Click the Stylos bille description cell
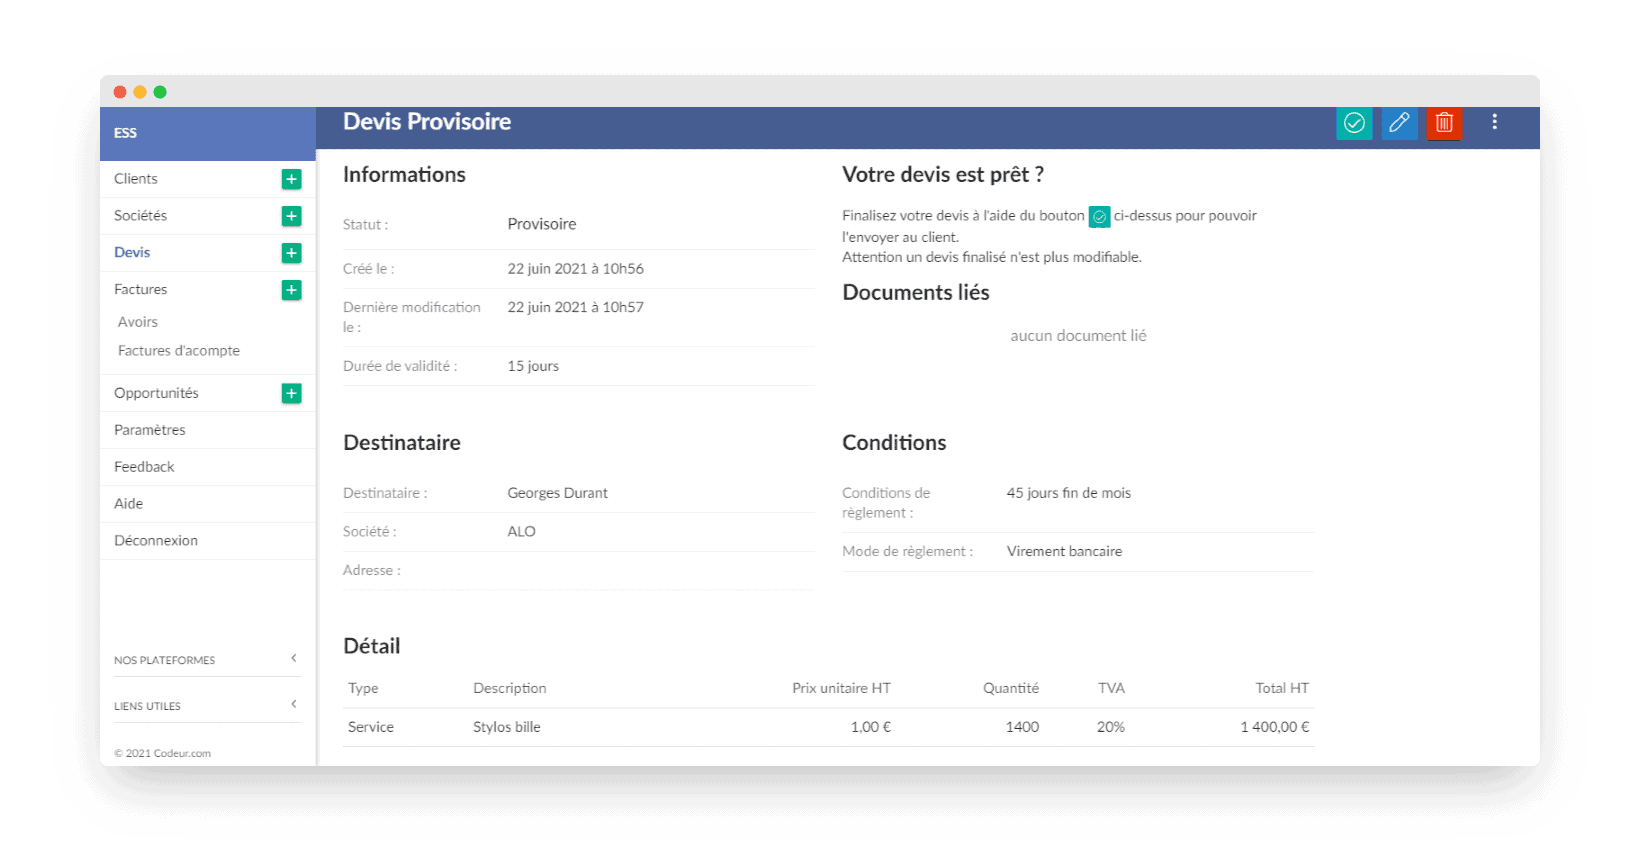The width and height of the screenshot is (1640, 841). pyautogui.click(x=507, y=727)
